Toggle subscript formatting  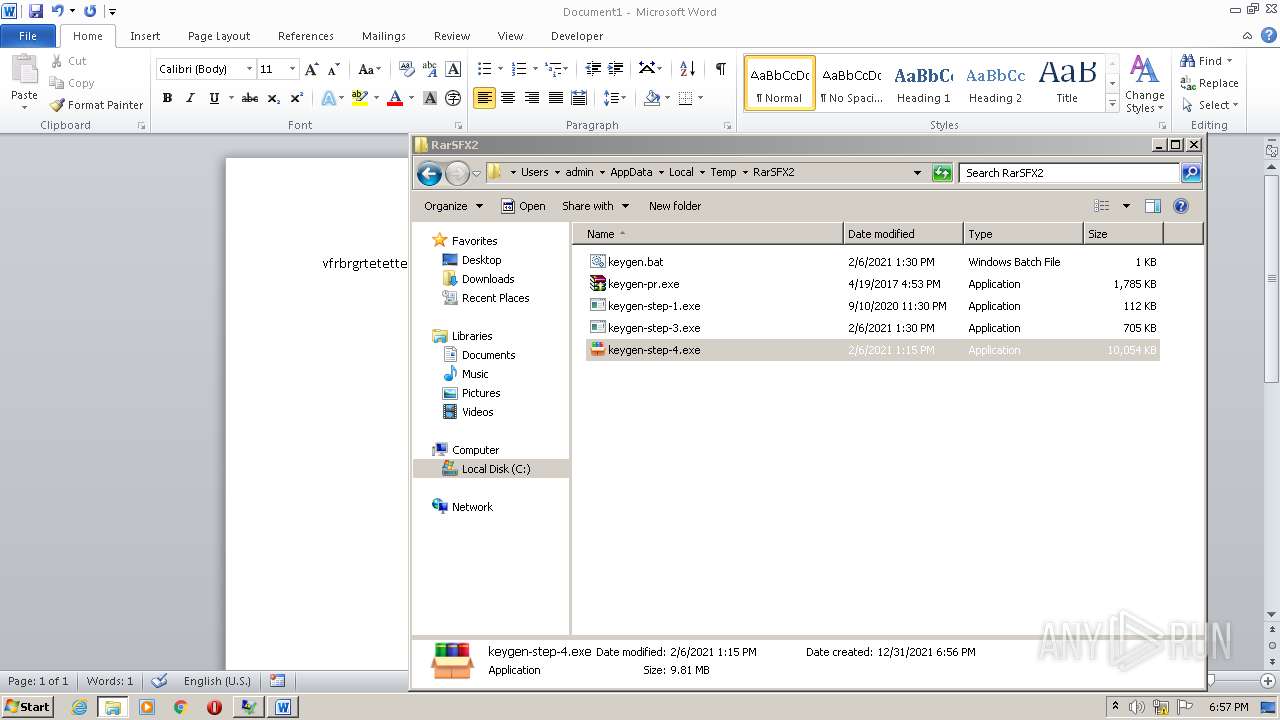274,98
